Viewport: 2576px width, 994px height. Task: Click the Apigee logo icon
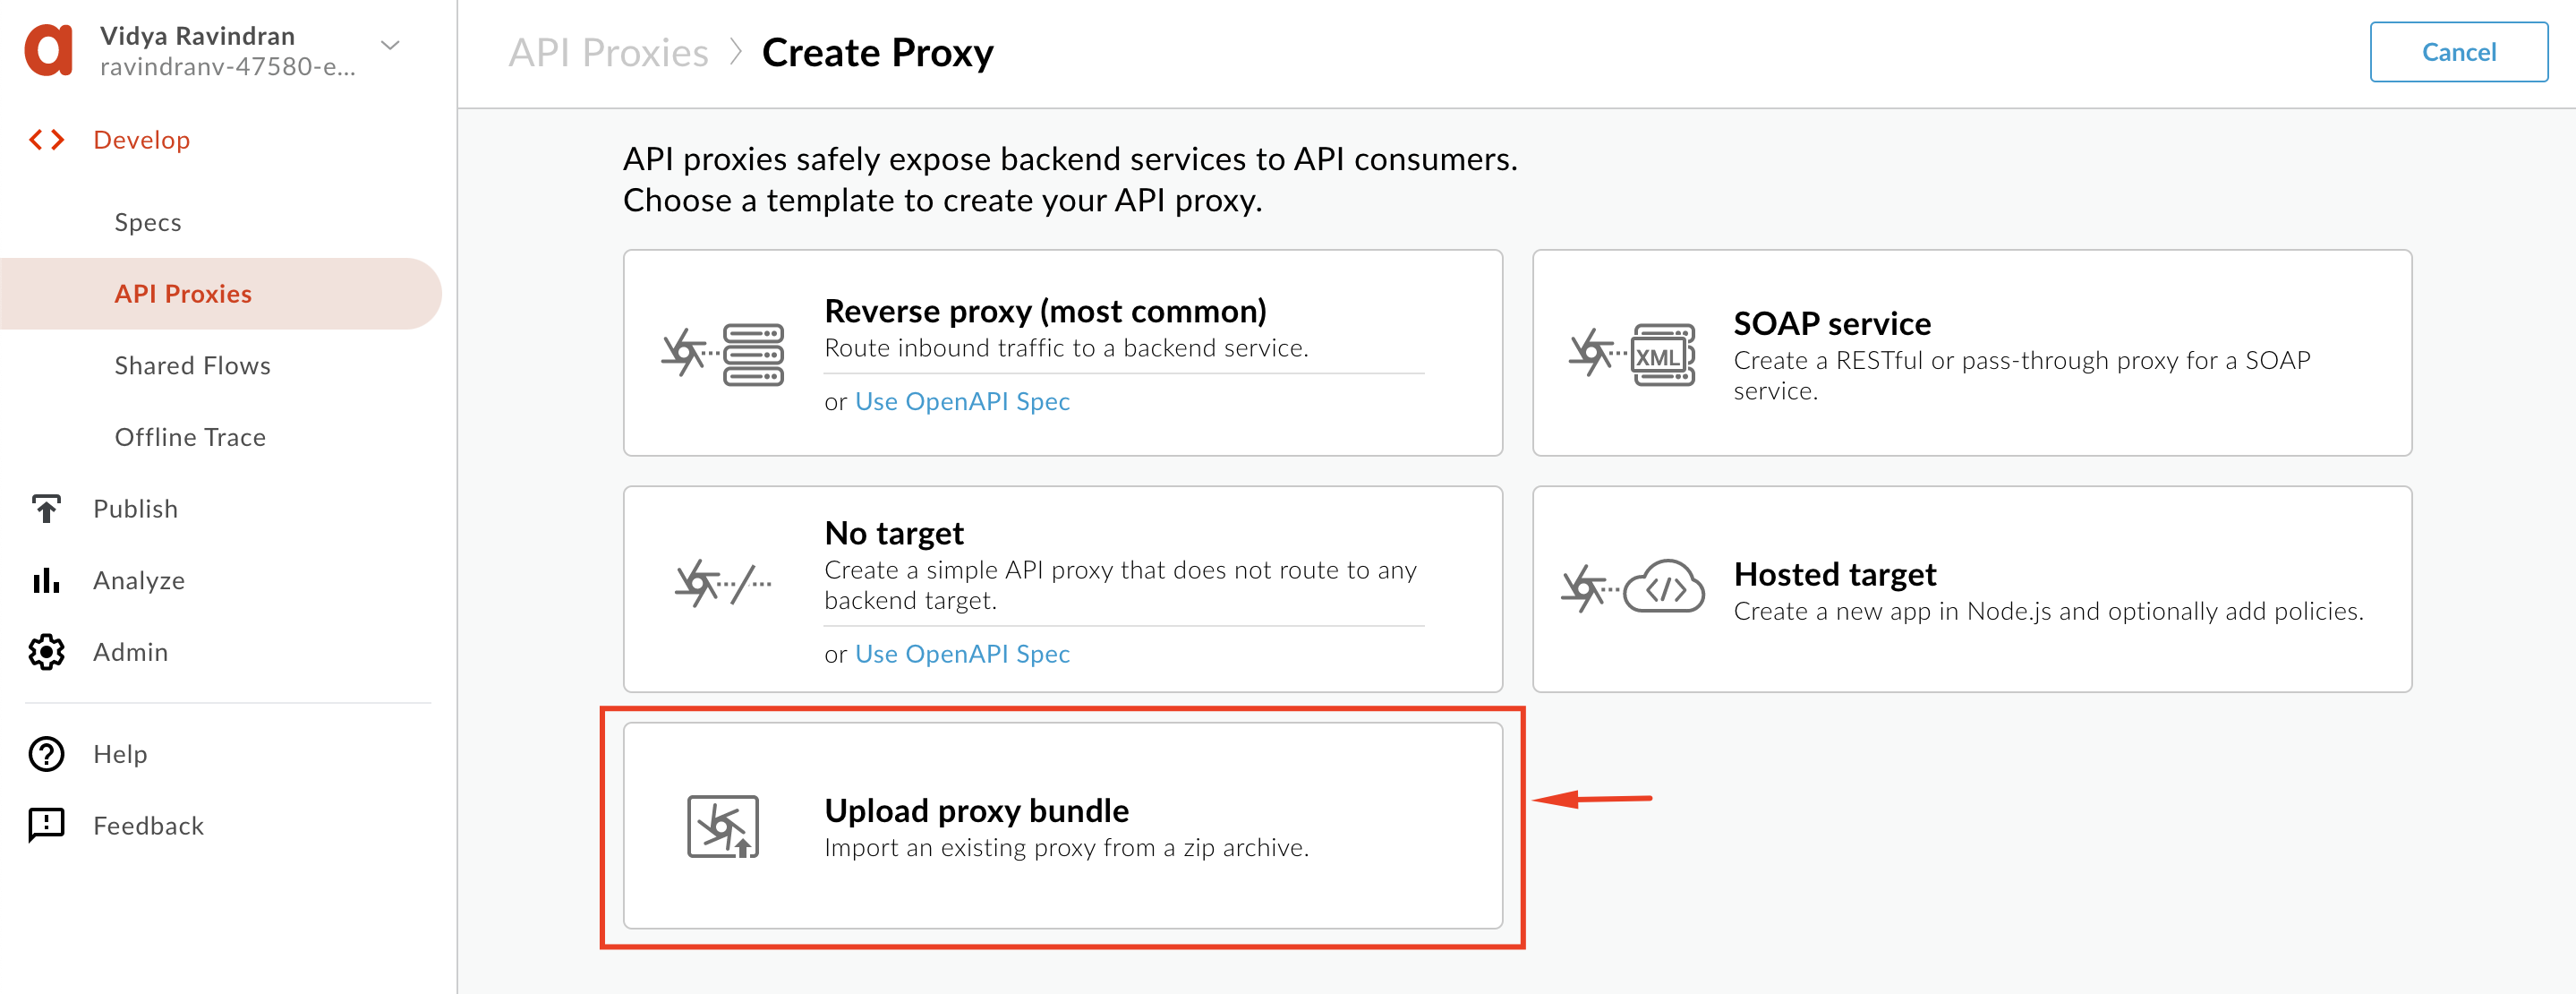pyautogui.click(x=49, y=50)
